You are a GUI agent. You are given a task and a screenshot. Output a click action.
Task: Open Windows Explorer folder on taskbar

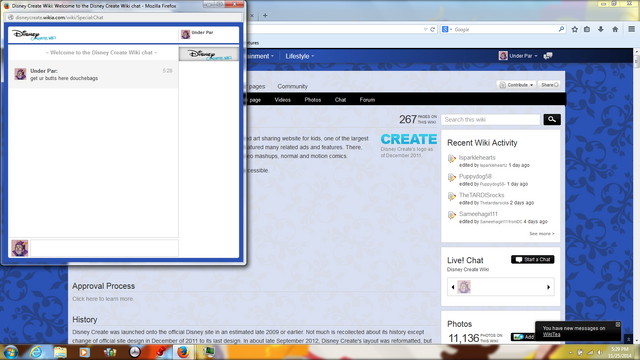[60, 352]
